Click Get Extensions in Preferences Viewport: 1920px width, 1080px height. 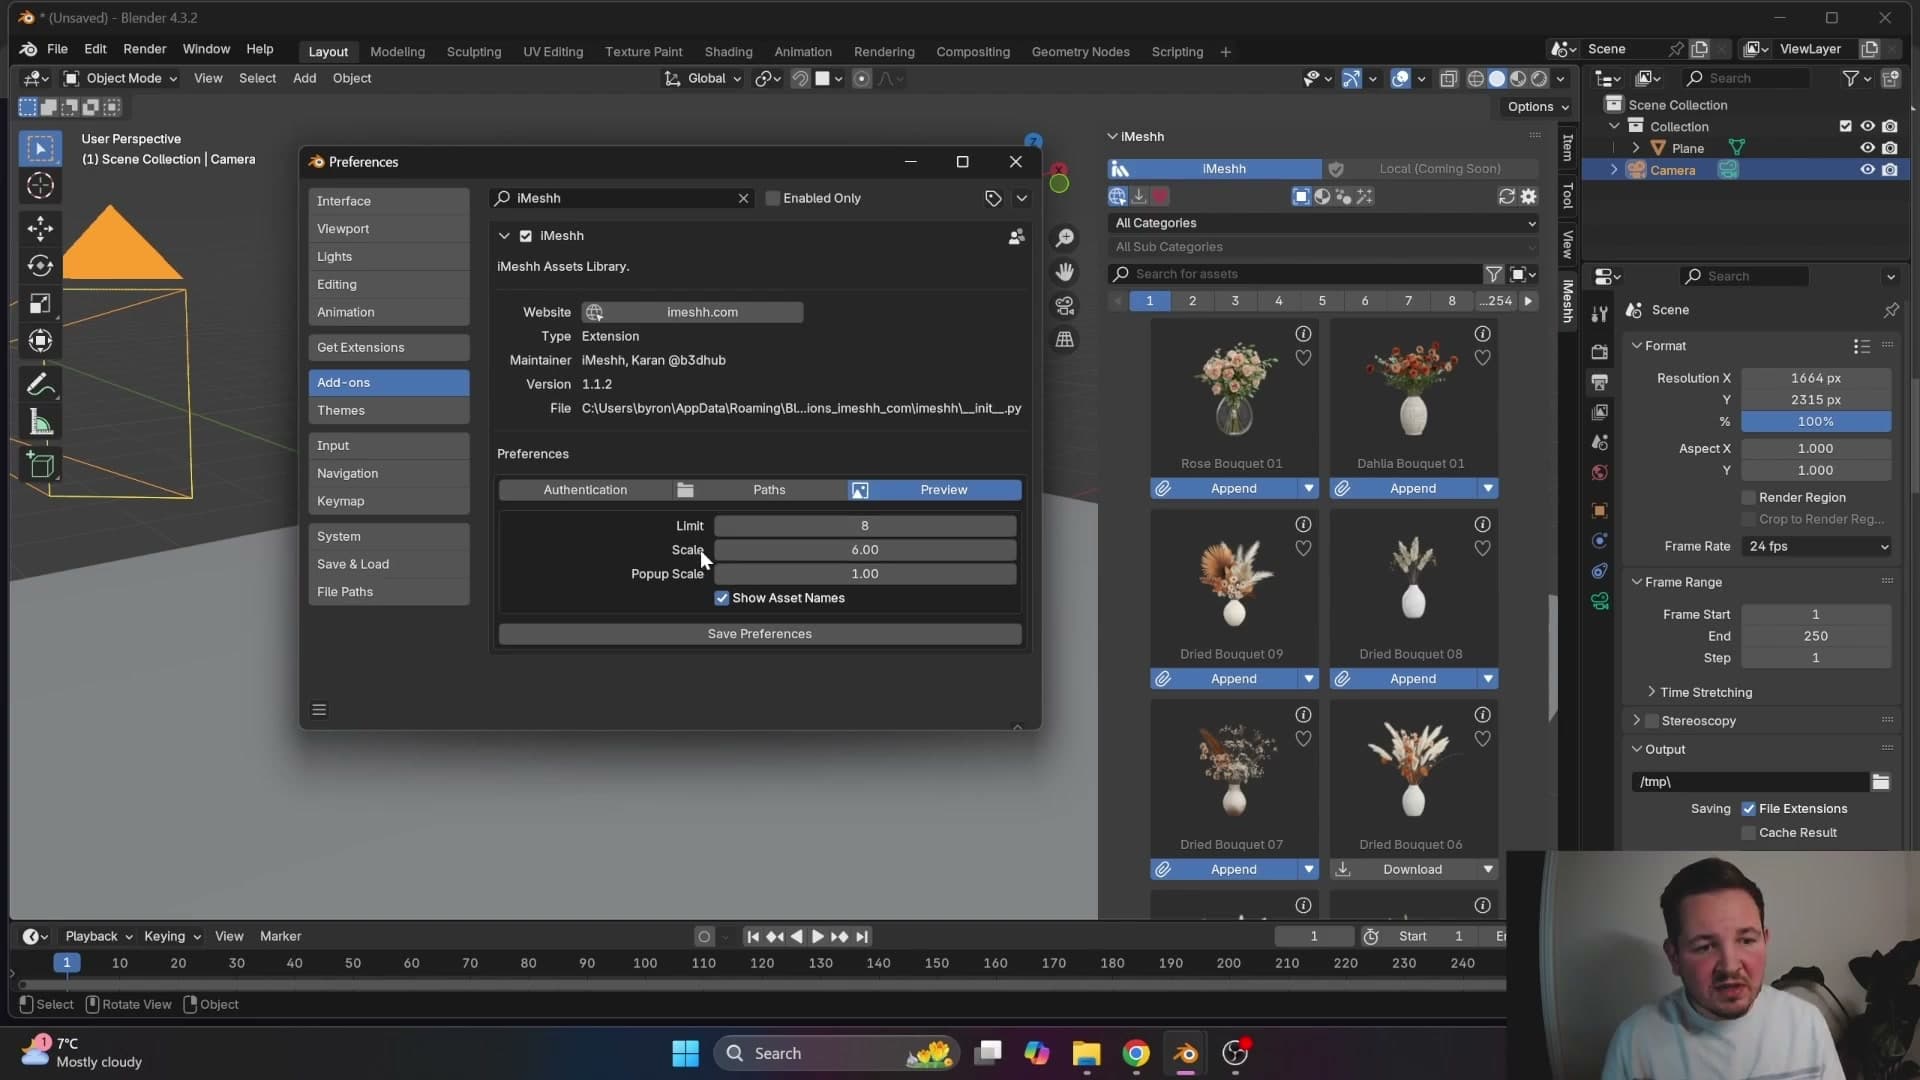[x=388, y=348]
